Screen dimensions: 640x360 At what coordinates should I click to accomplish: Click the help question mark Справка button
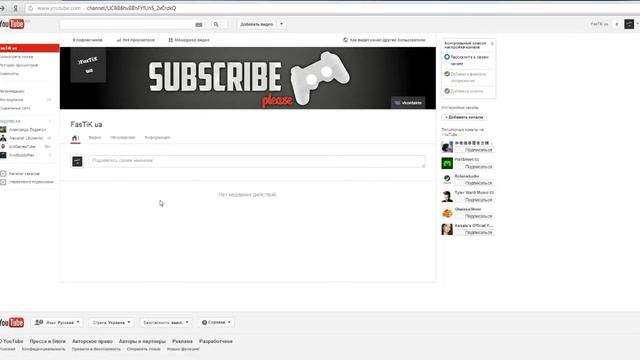click(x=216, y=322)
